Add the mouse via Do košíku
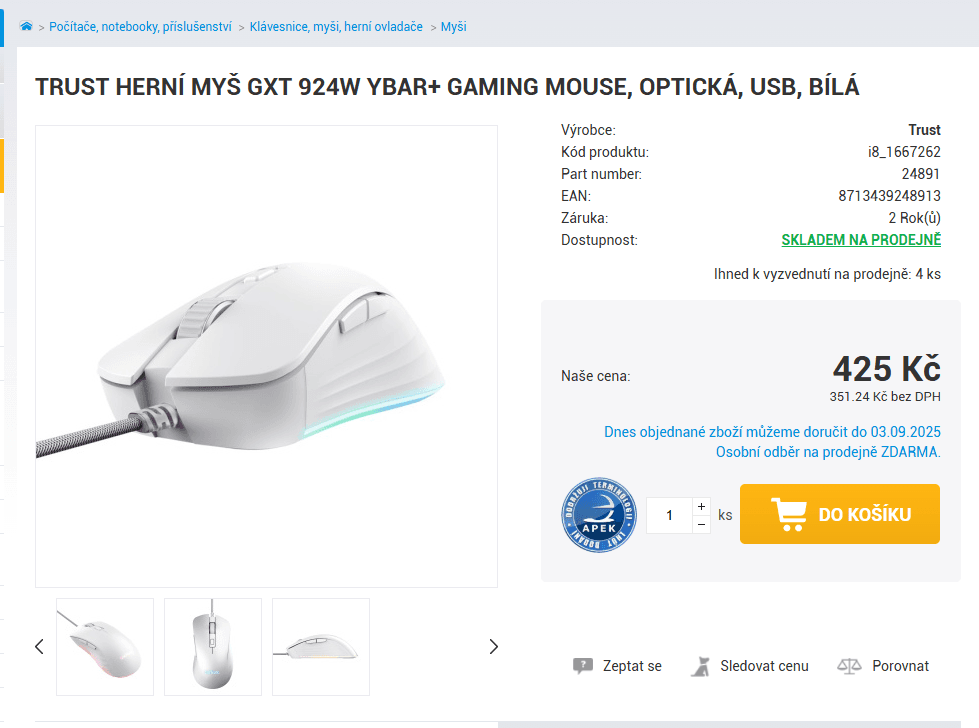Screen dimensions: 979x728 point(840,514)
